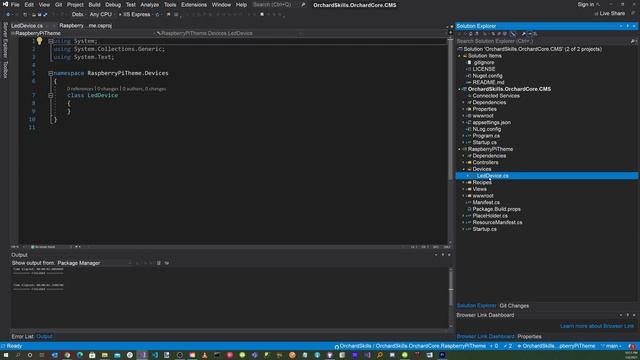Open RaspberryPiTheme.Devices.LedDevice type dropdown
The image size is (640, 360).
[x=229, y=33]
